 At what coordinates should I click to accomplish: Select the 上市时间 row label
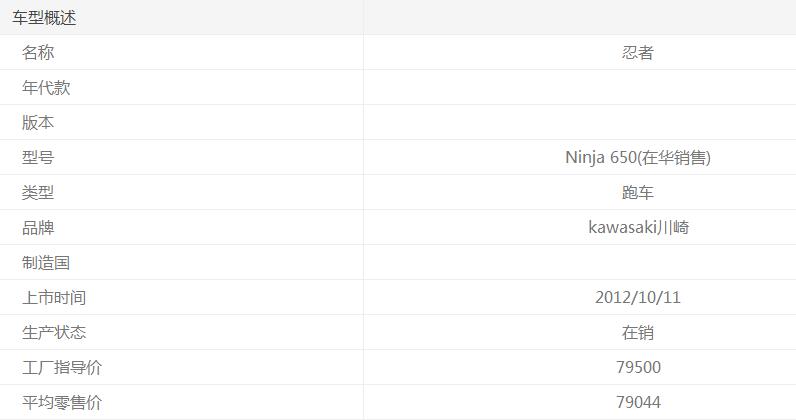click(54, 298)
